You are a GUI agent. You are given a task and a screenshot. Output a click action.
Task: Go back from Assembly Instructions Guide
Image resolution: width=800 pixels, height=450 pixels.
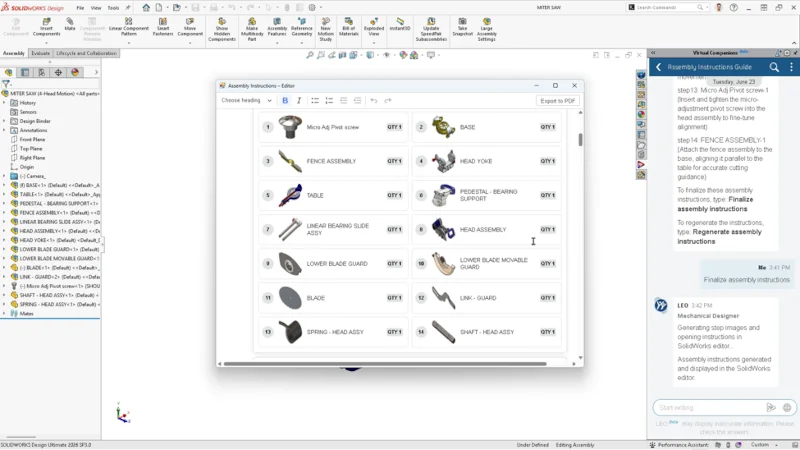click(x=659, y=67)
